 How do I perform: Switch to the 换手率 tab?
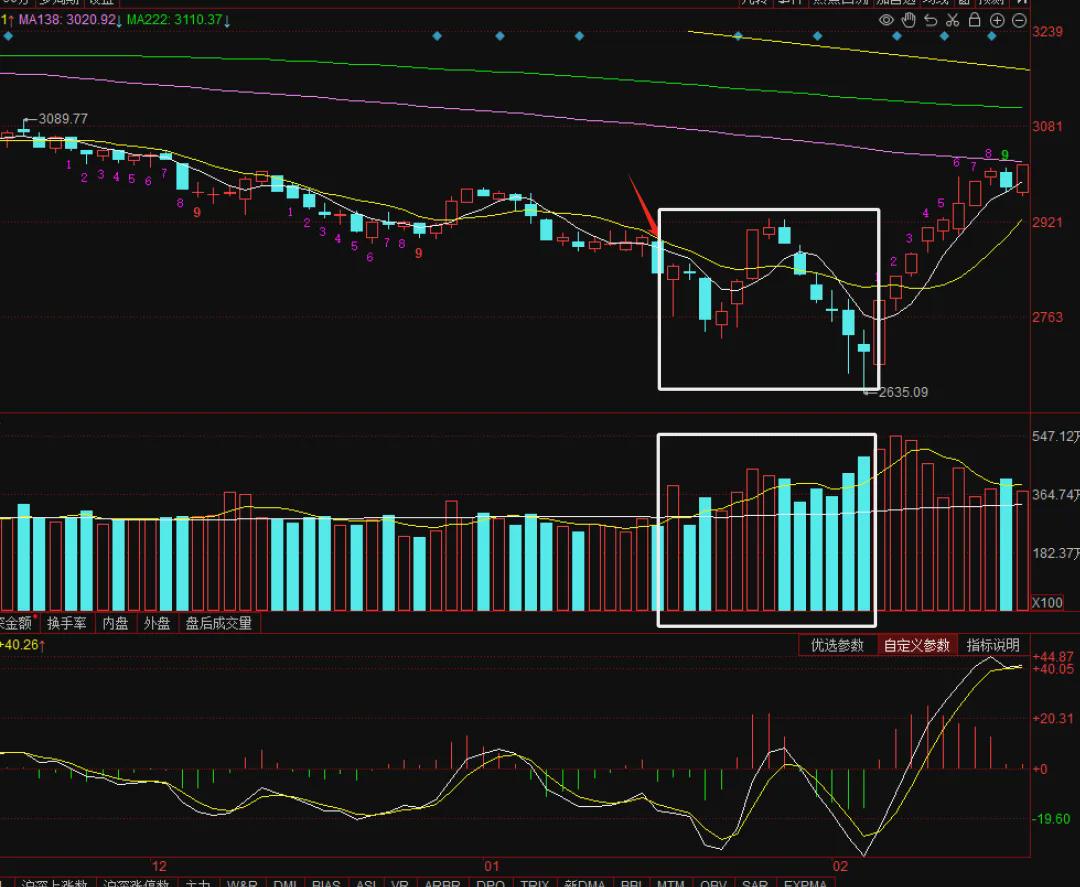67,623
